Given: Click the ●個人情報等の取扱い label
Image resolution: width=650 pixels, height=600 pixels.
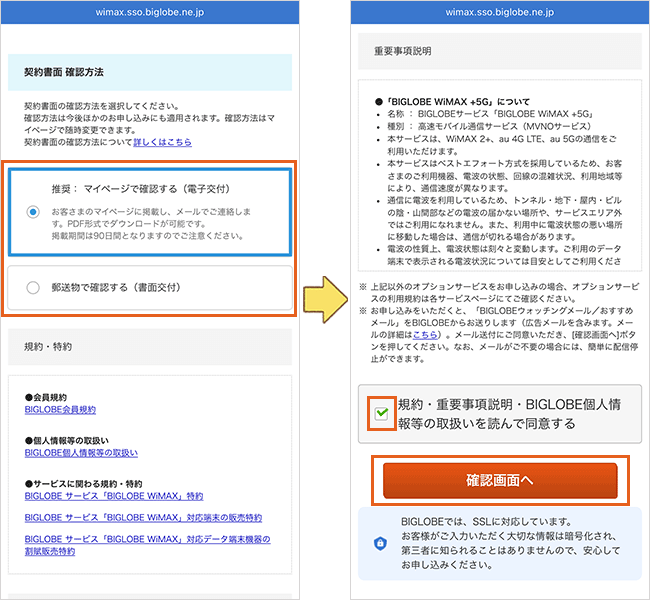Looking at the screenshot, I should click(x=67, y=440).
